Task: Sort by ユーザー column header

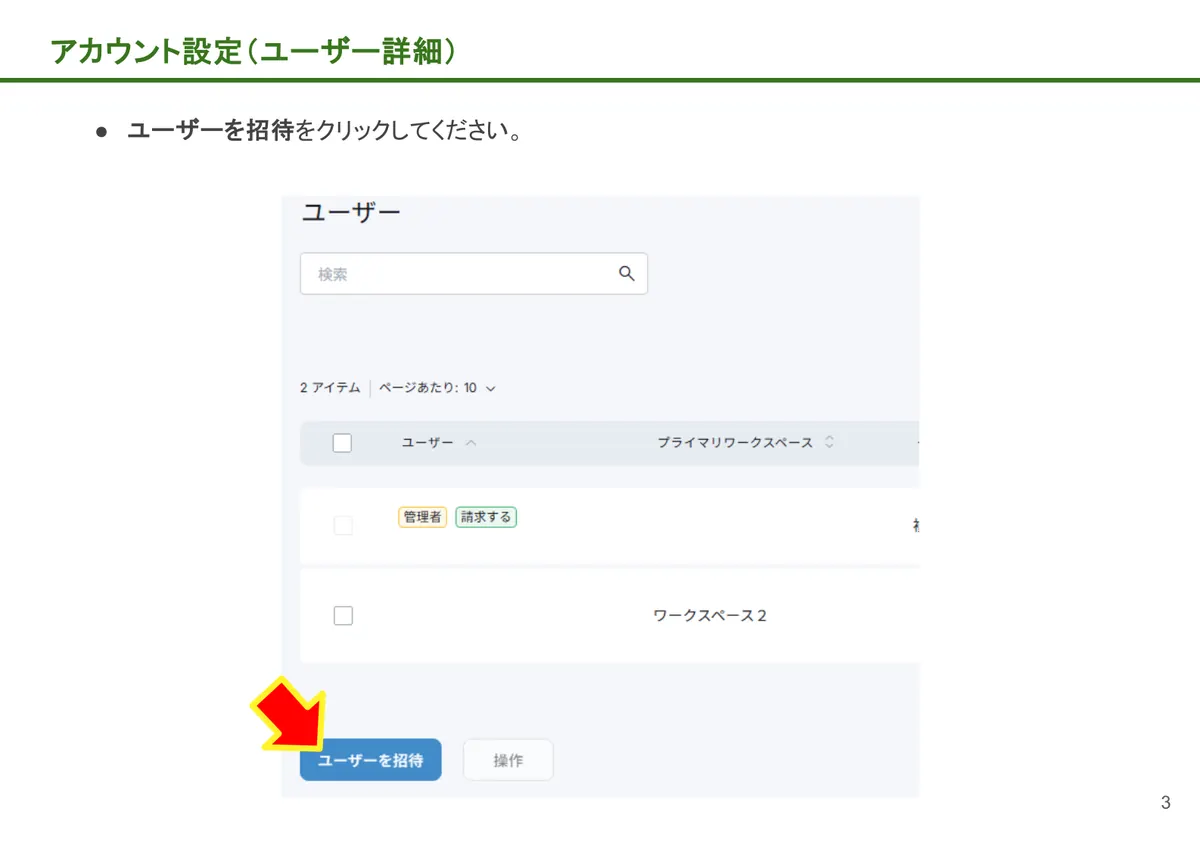Action: pyautogui.click(x=427, y=442)
